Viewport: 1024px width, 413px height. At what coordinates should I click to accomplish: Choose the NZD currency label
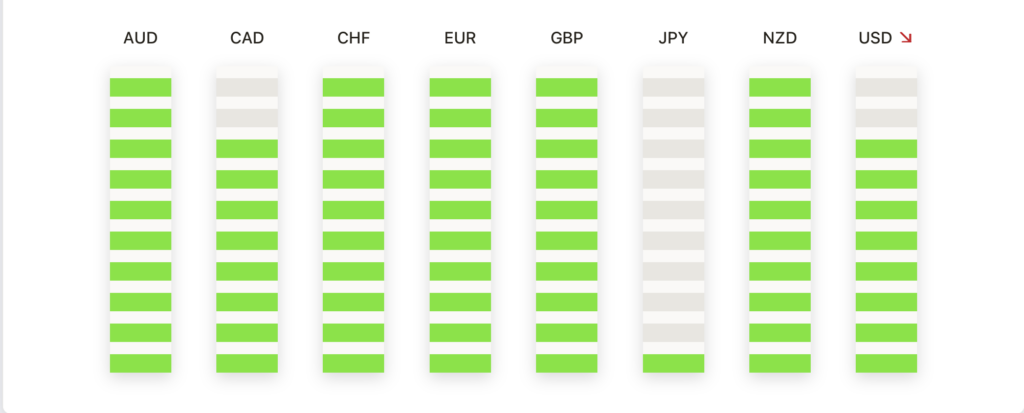pyautogui.click(x=780, y=38)
